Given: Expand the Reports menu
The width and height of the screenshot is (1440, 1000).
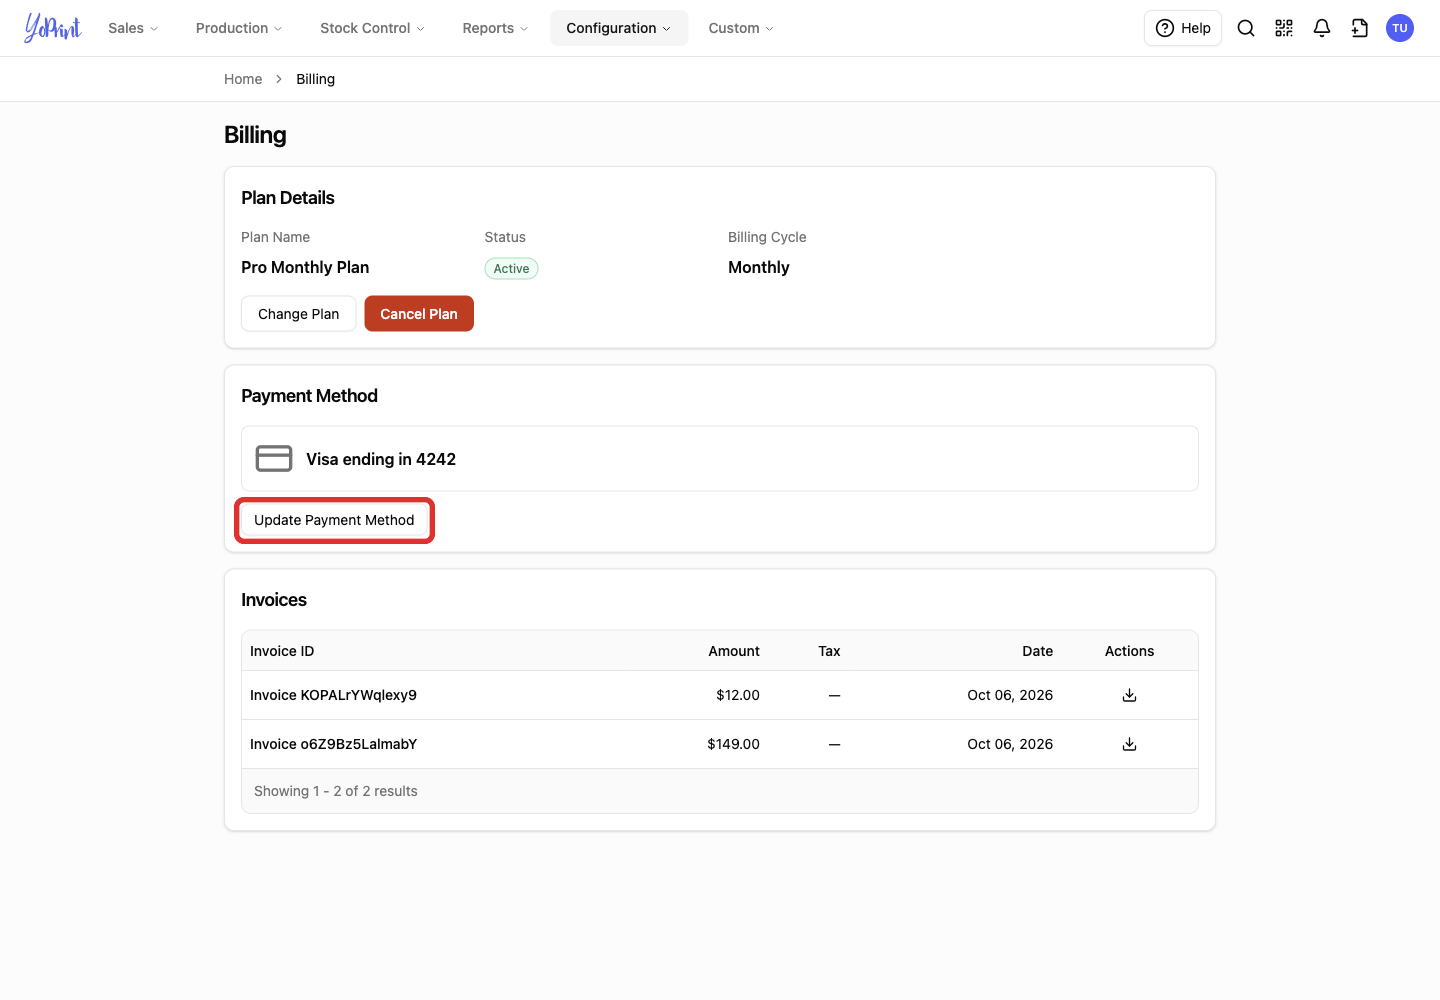Looking at the screenshot, I should 495,28.
